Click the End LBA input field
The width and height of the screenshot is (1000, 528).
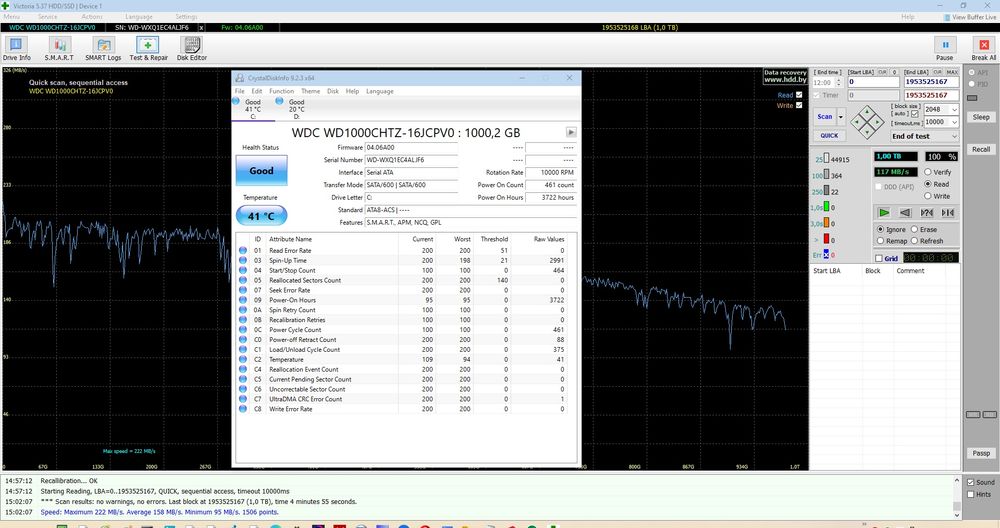click(931, 82)
